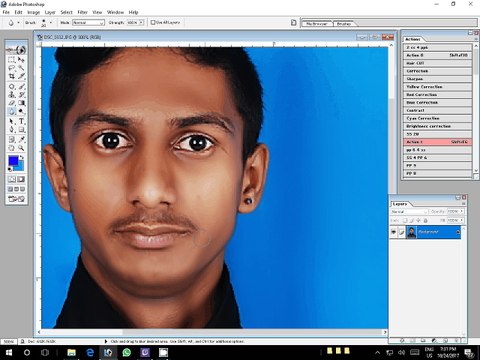
Task: Toggle the Use All Layers checkbox
Action: tap(153, 22)
